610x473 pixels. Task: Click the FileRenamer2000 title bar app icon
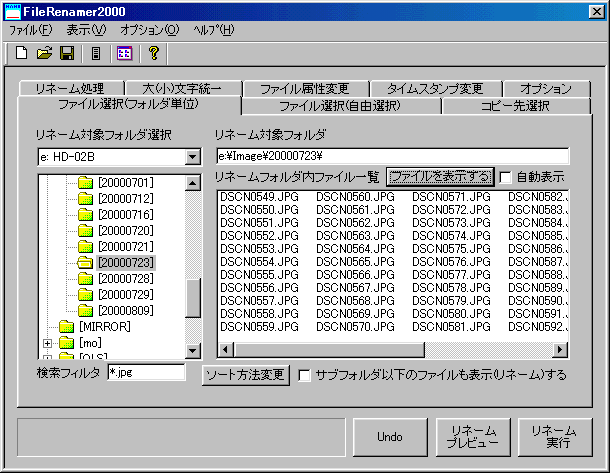[x=12, y=12]
